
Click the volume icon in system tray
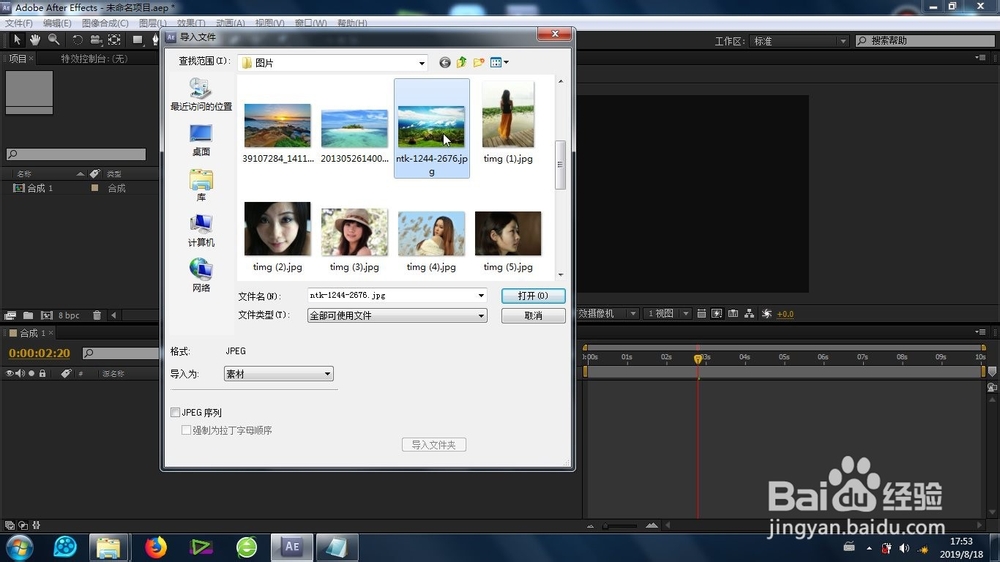[x=904, y=549]
